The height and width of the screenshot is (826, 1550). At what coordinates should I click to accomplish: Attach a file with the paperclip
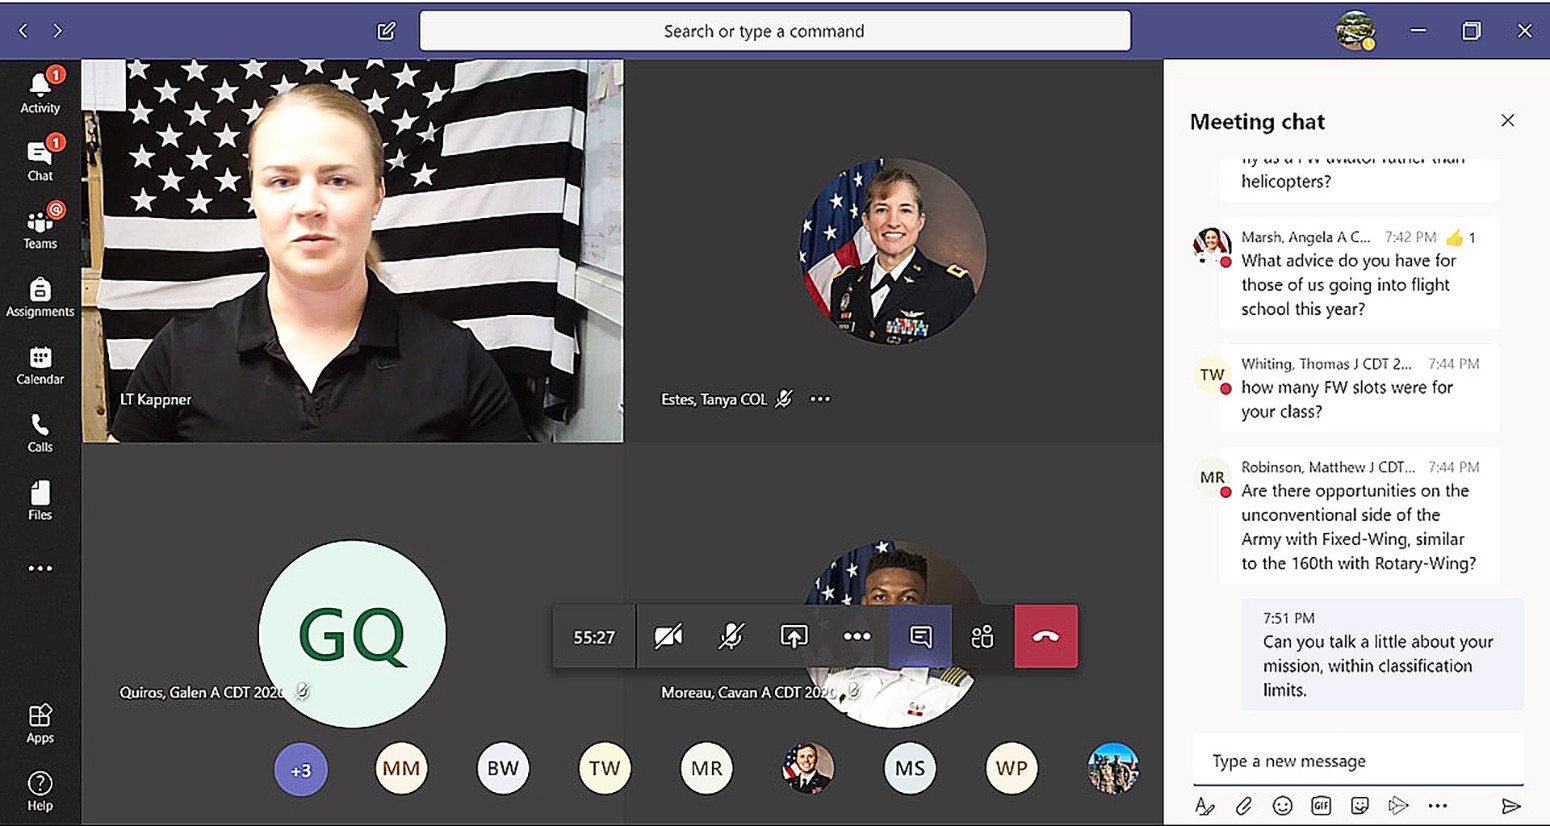tap(1244, 806)
